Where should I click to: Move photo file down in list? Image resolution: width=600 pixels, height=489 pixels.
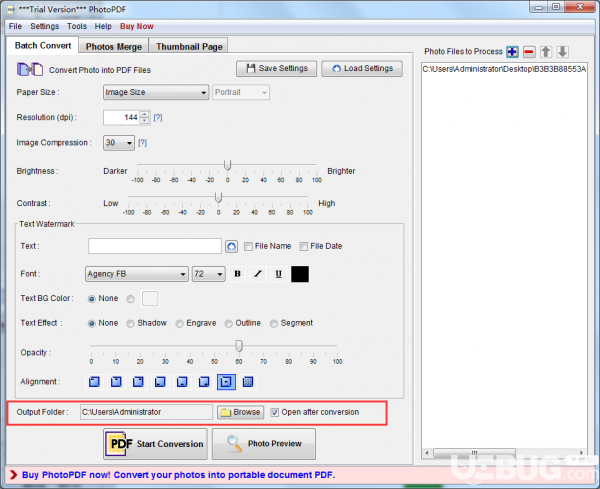point(562,52)
